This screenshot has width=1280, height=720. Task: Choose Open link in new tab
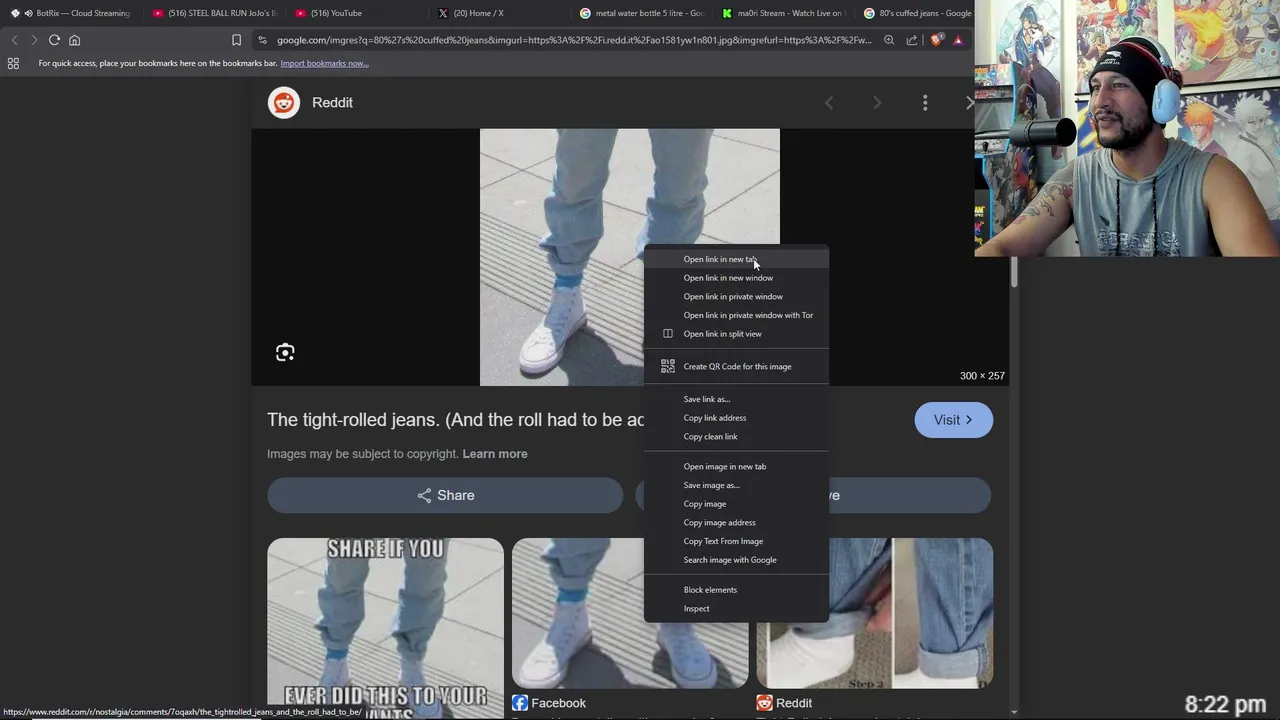[737, 259]
